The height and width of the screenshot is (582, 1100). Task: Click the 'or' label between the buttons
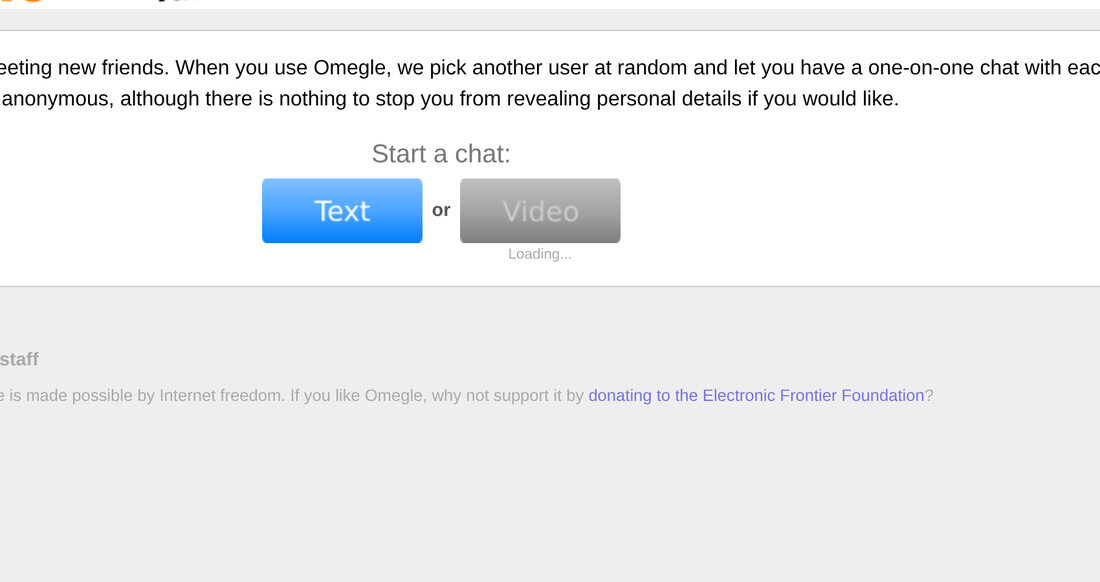[441, 210]
